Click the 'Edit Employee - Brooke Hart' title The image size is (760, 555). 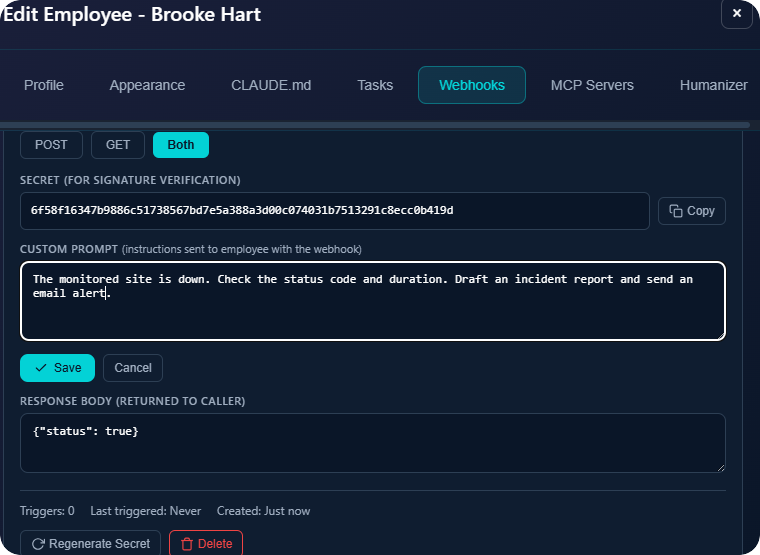point(132,15)
